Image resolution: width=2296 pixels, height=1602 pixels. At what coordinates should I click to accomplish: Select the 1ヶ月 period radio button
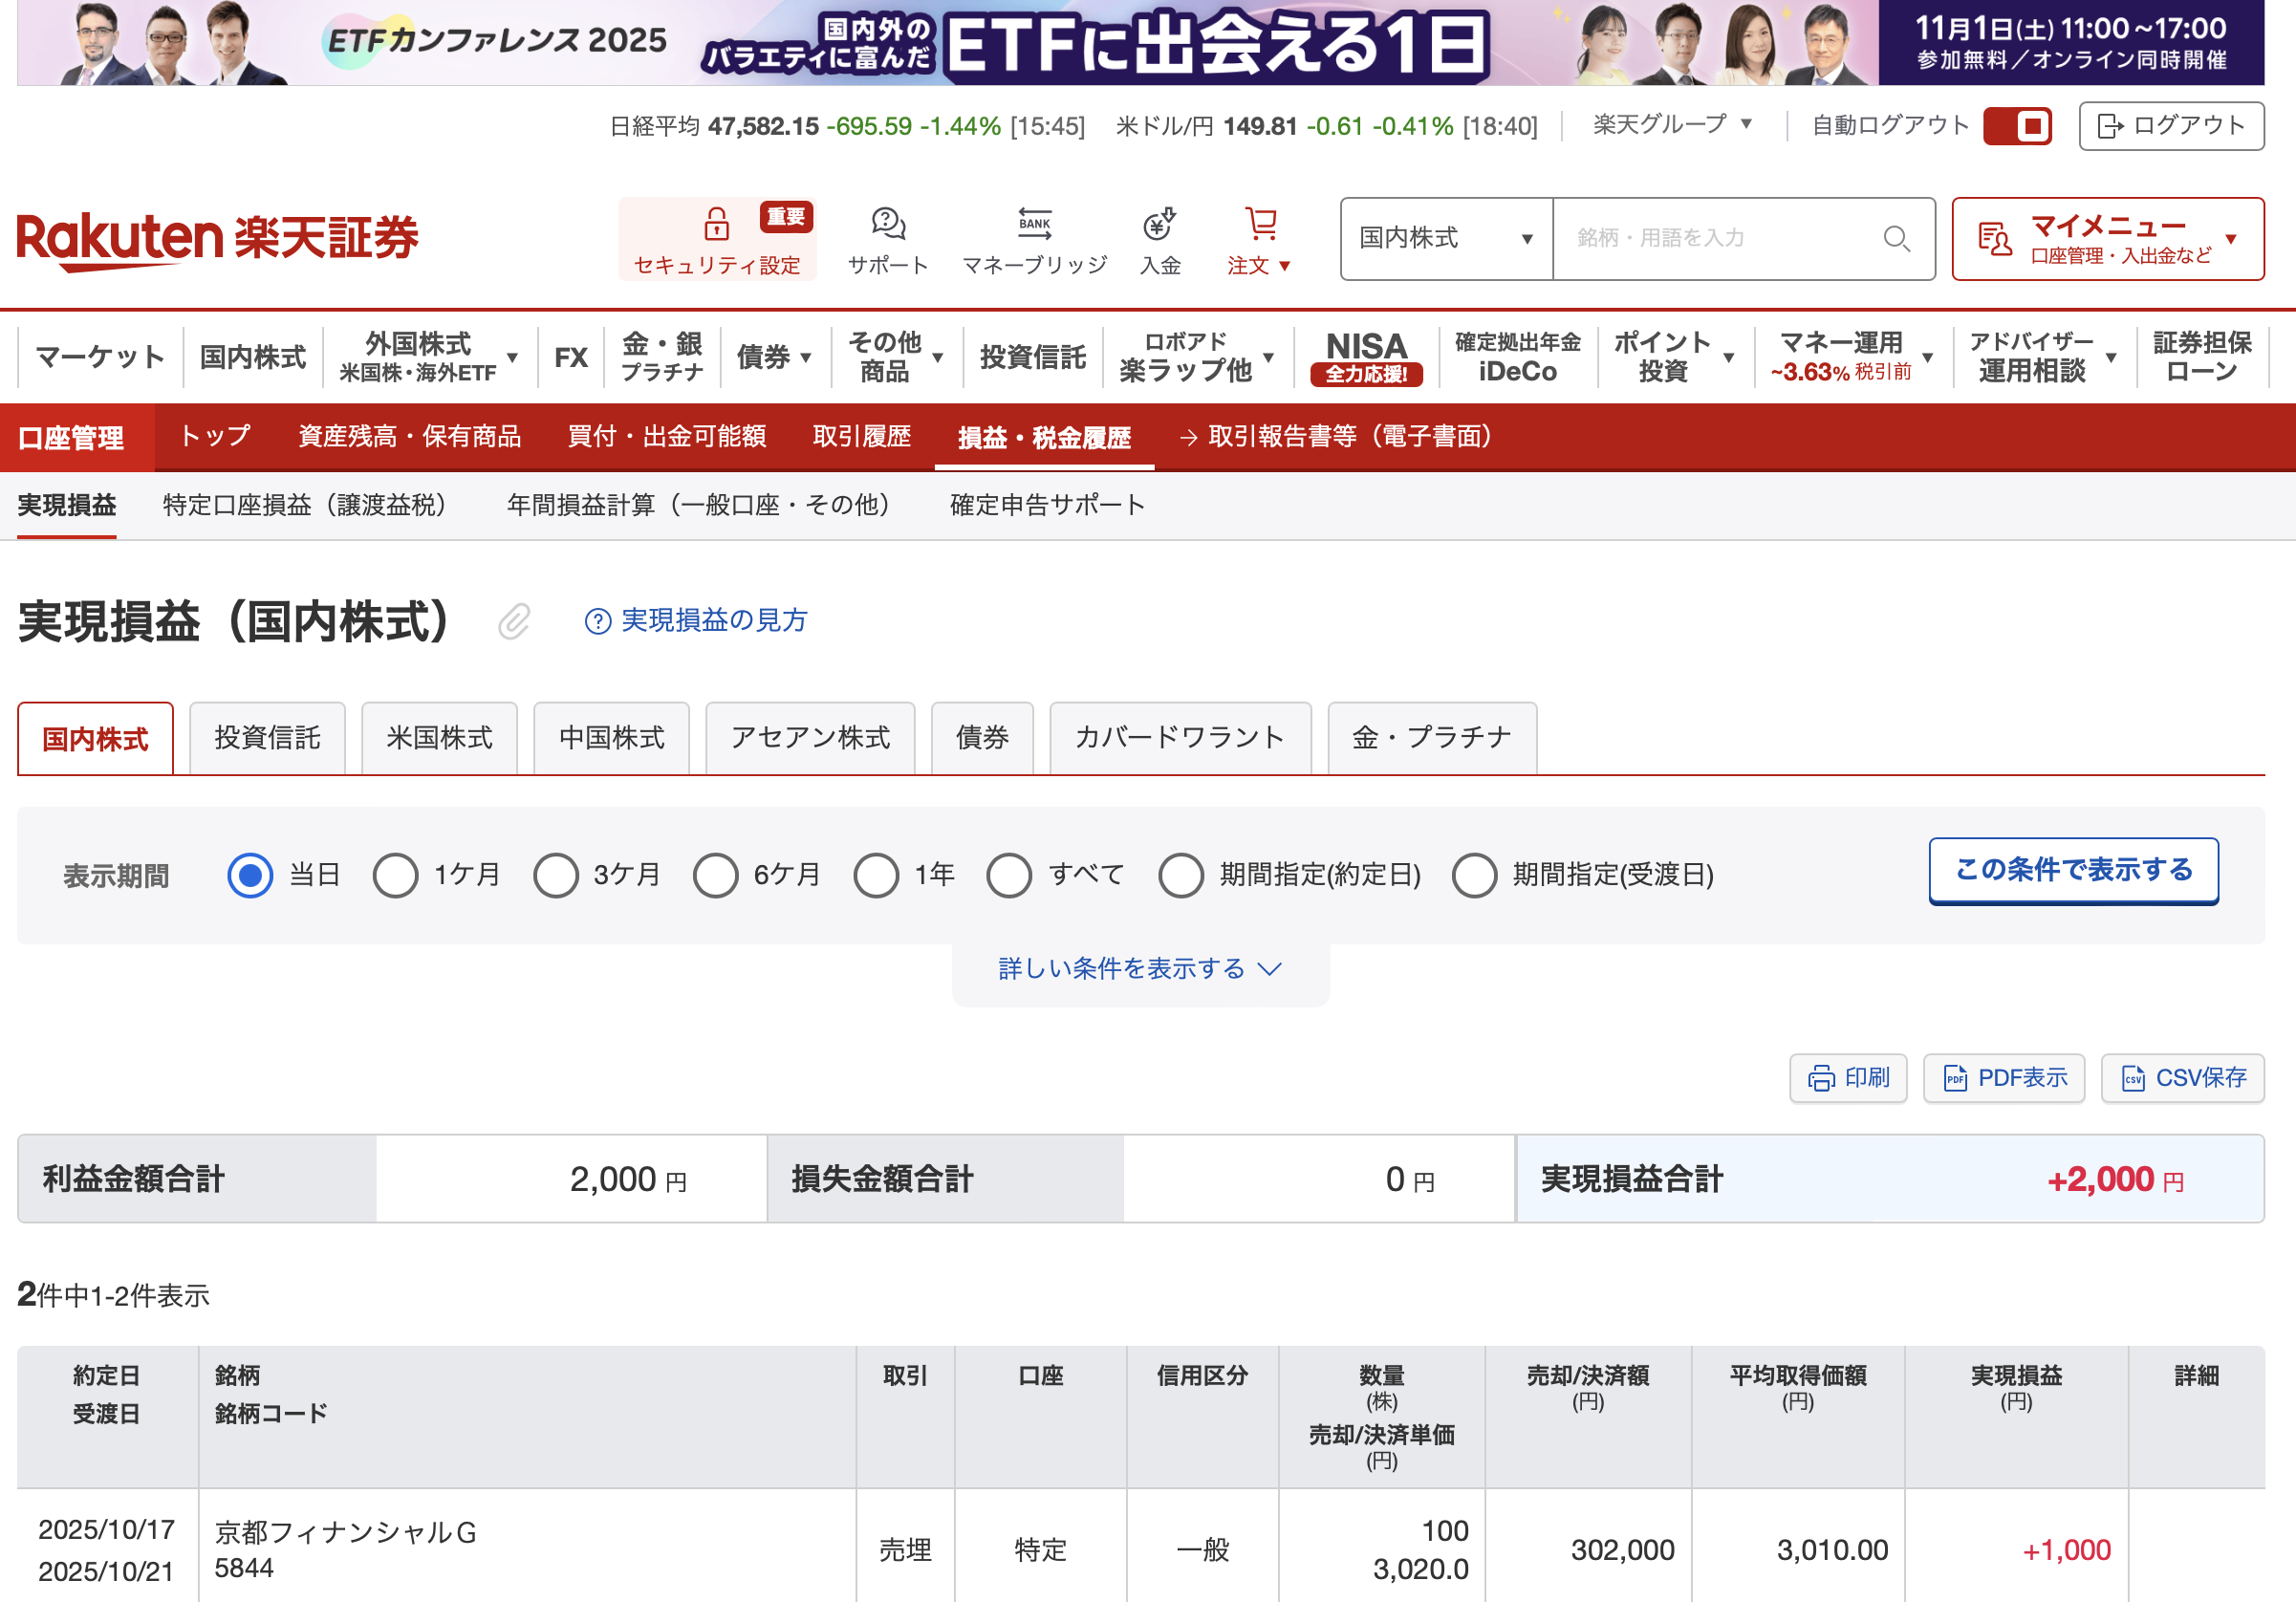(395, 875)
